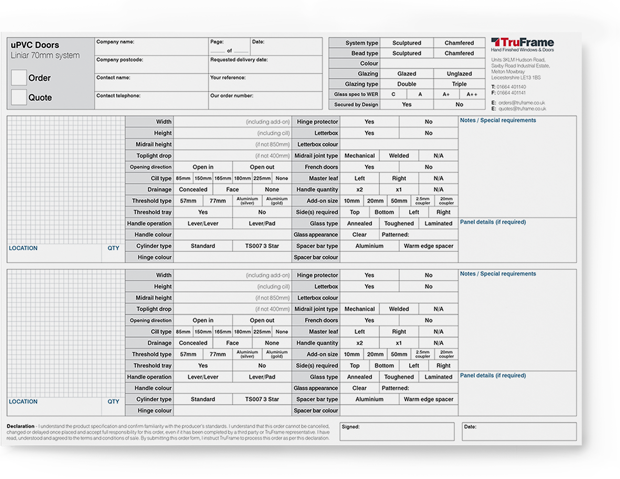
Task: Click the Contact name field
Action: tap(151, 82)
